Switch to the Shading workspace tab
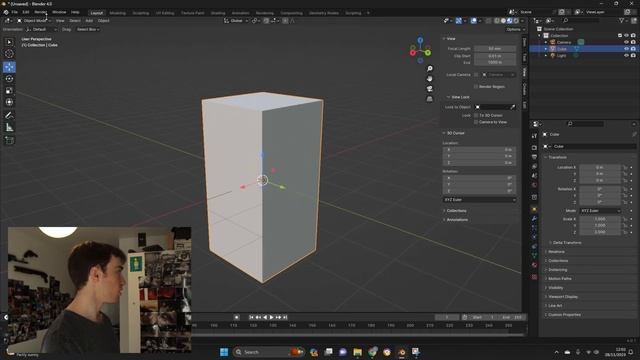The image size is (640, 360). pos(218,13)
